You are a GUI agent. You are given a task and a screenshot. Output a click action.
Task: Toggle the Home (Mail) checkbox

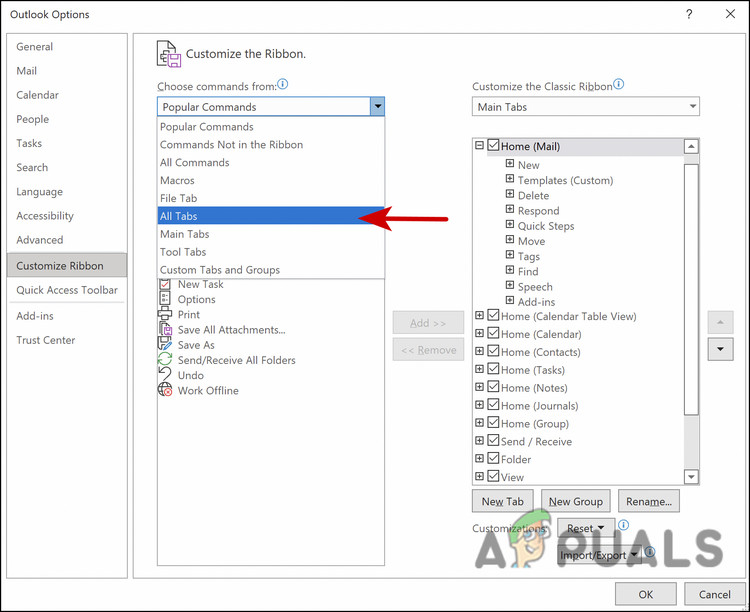pyautogui.click(x=493, y=145)
